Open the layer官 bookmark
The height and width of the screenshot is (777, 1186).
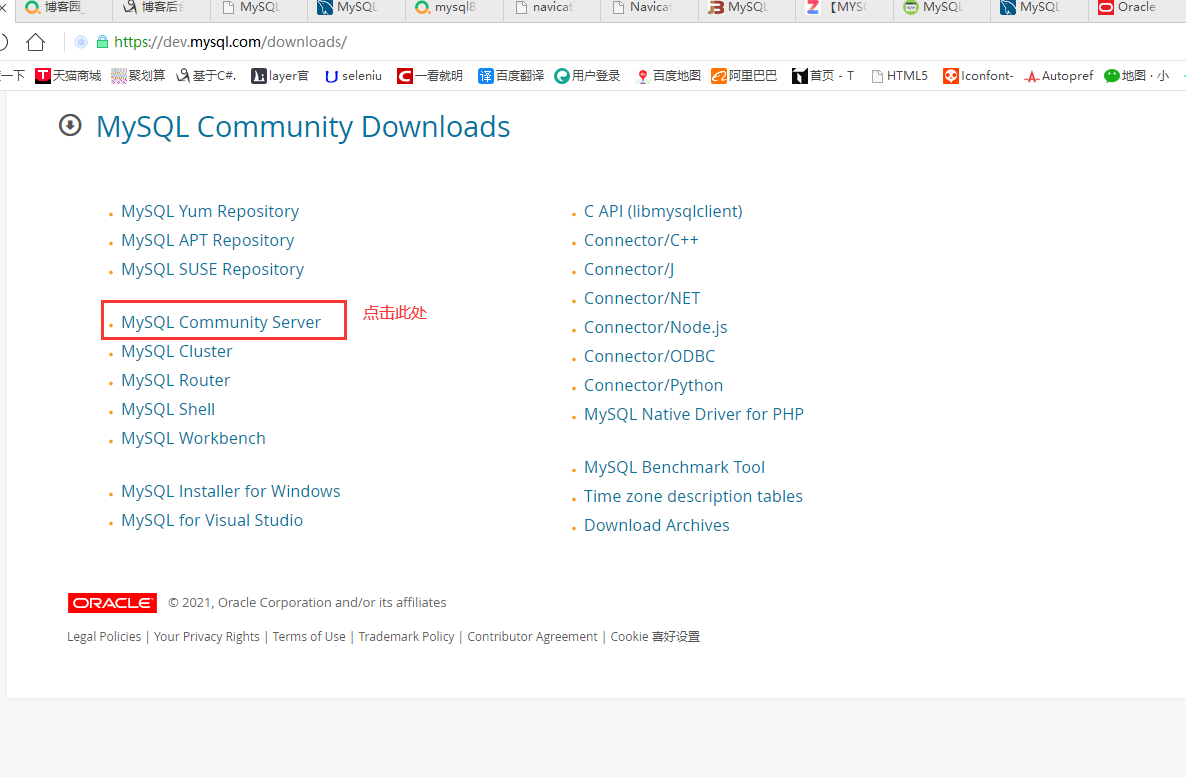[x=280, y=76]
